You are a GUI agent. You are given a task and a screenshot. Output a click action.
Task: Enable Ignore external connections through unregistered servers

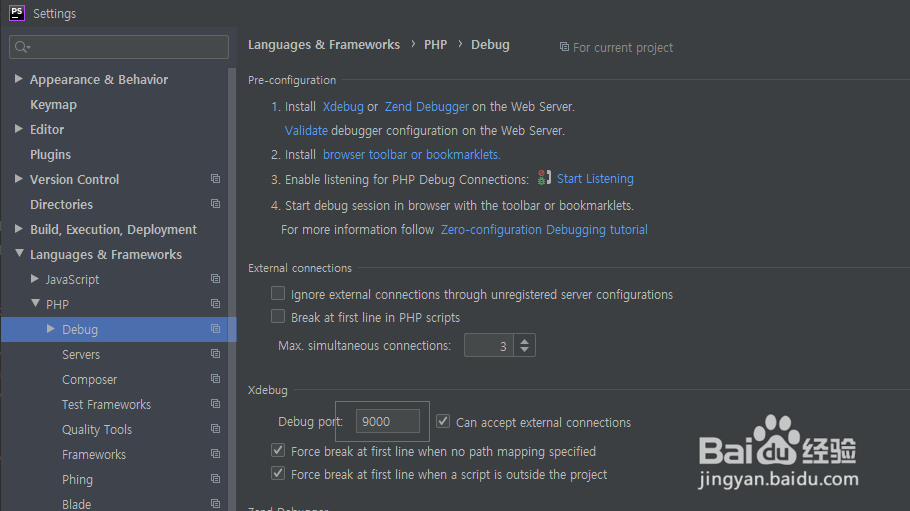point(278,293)
